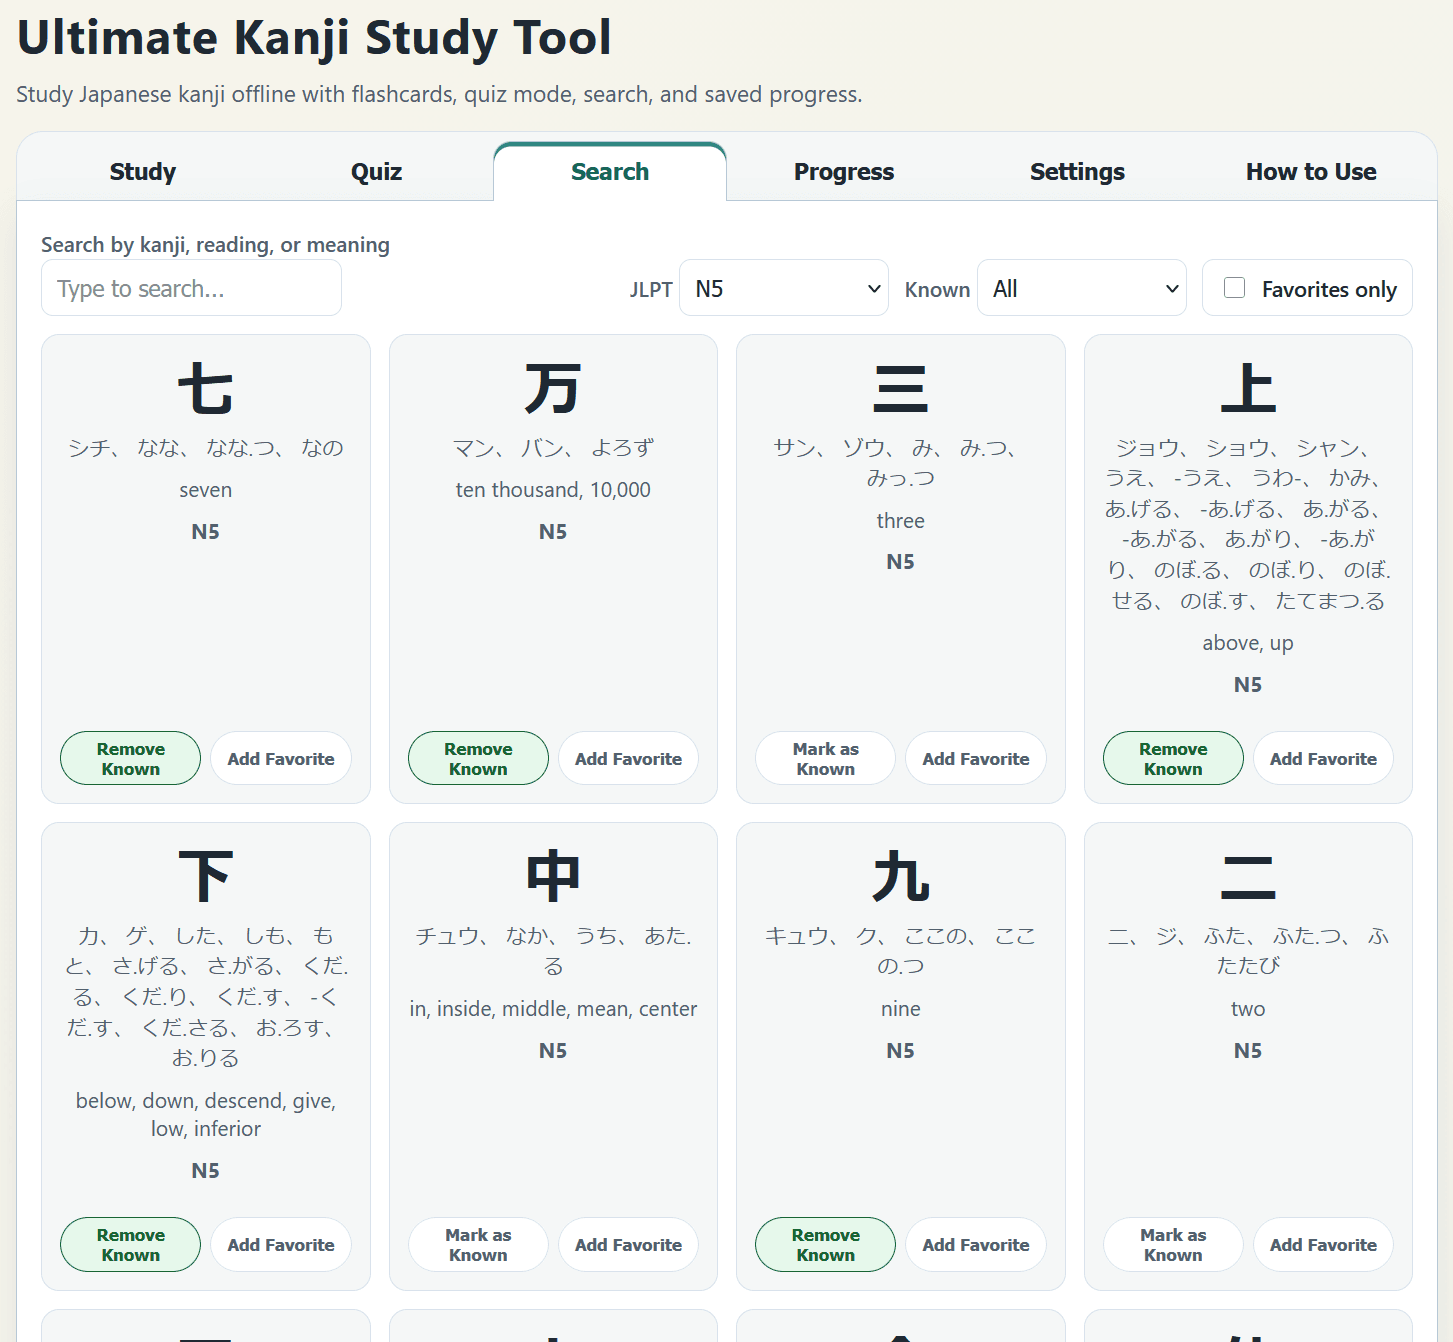Image resolution: width=1453 pixels, height=1342 pixels.
Task: Add kanji 三 (three) to favorites
Action: 976,758
